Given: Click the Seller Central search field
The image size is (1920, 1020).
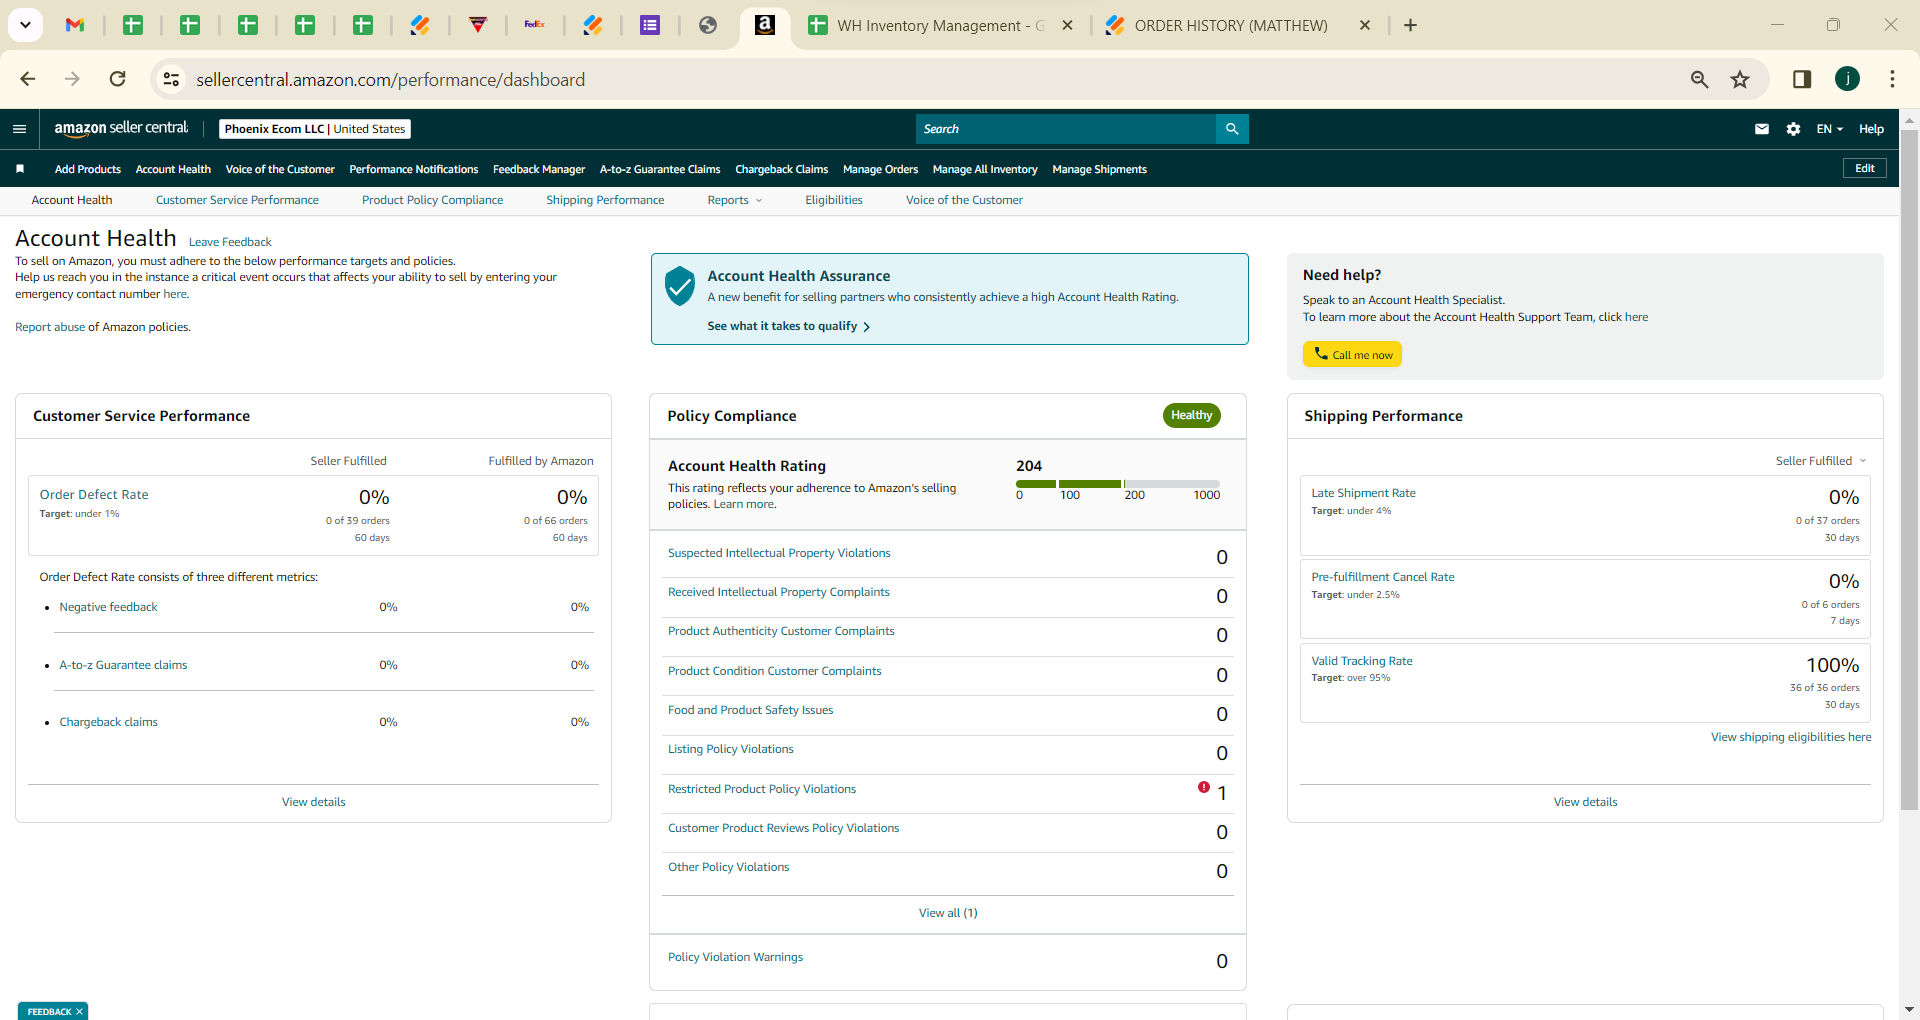Looking at the screenshot, I should point(1066,129).
